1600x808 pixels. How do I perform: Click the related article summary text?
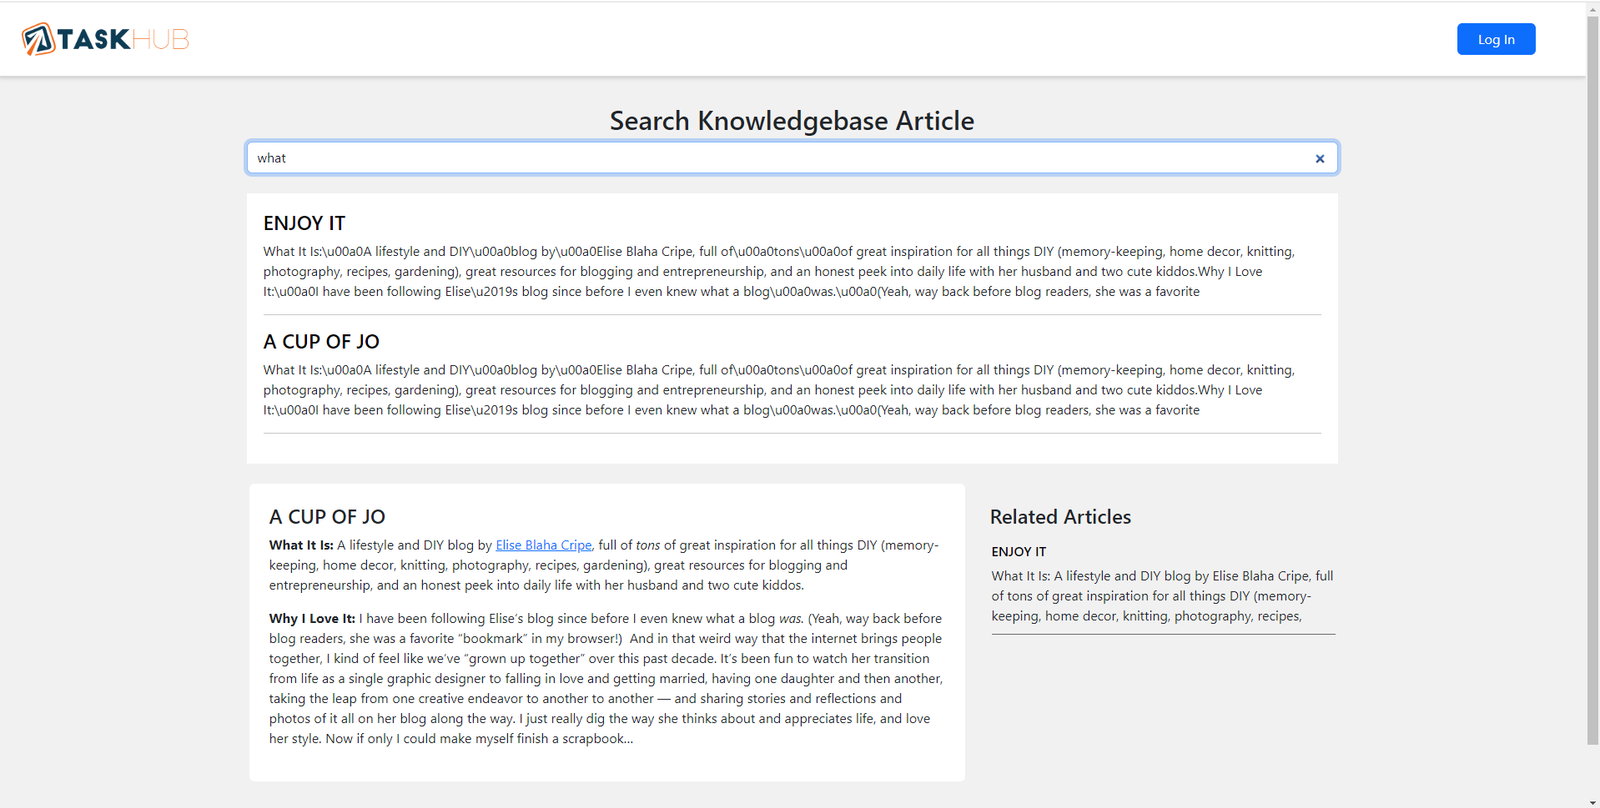(1161, 596)
